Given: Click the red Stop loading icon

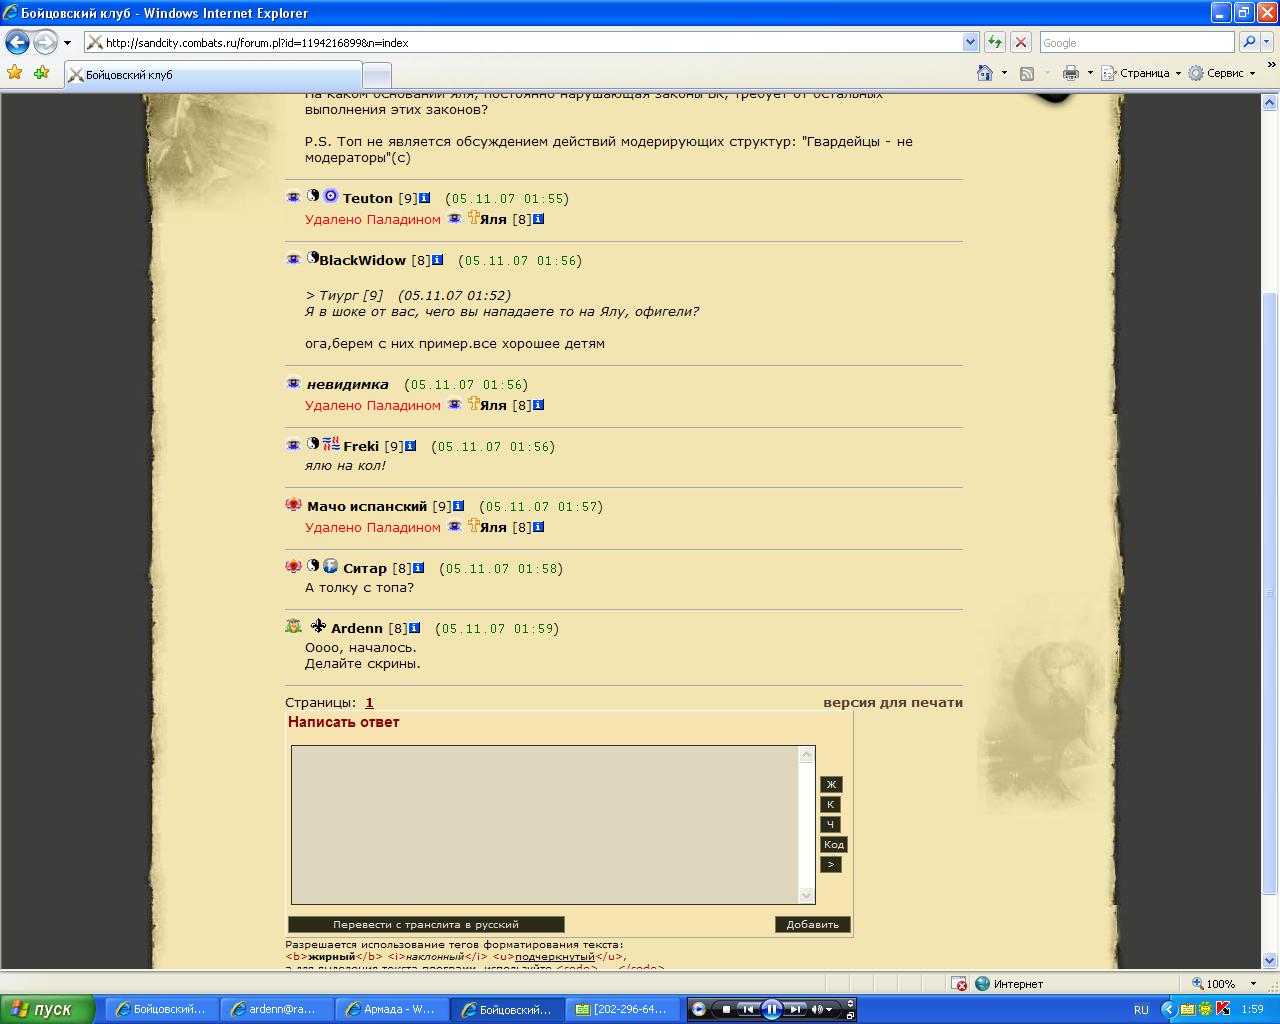Looking at the screenshot, I should point(1021,42).
